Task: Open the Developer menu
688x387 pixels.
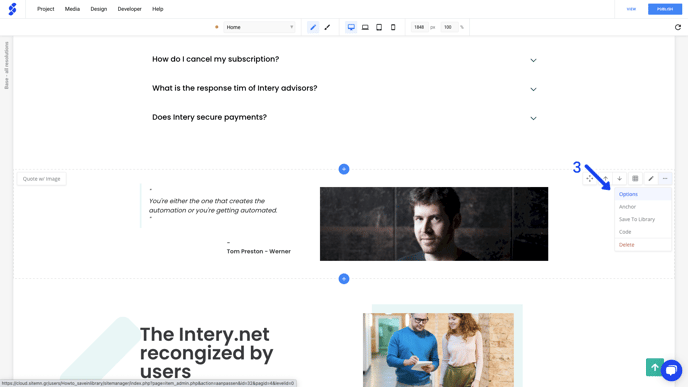Action: pos(129,9)
